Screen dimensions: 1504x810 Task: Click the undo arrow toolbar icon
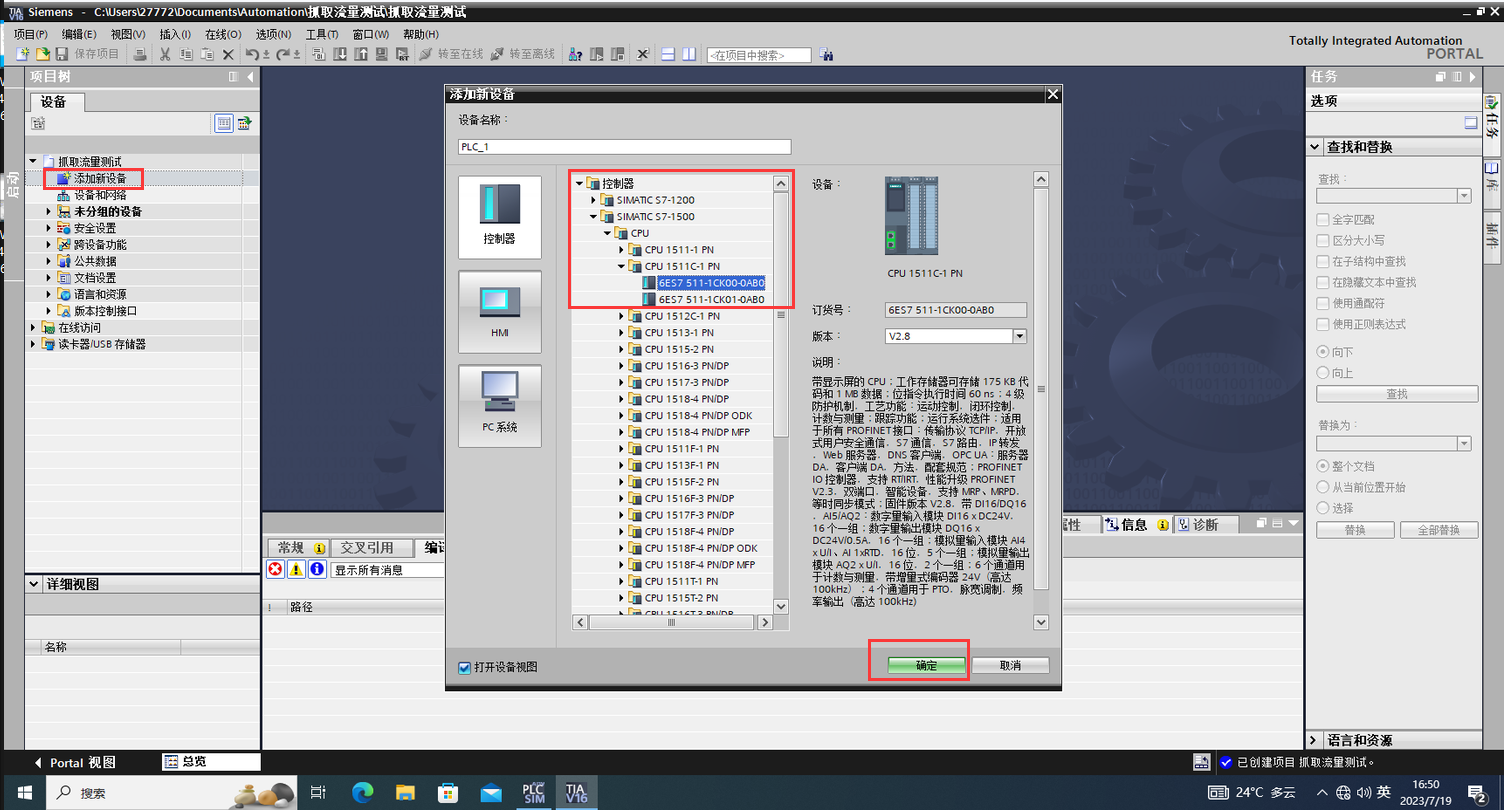[252, 54]
